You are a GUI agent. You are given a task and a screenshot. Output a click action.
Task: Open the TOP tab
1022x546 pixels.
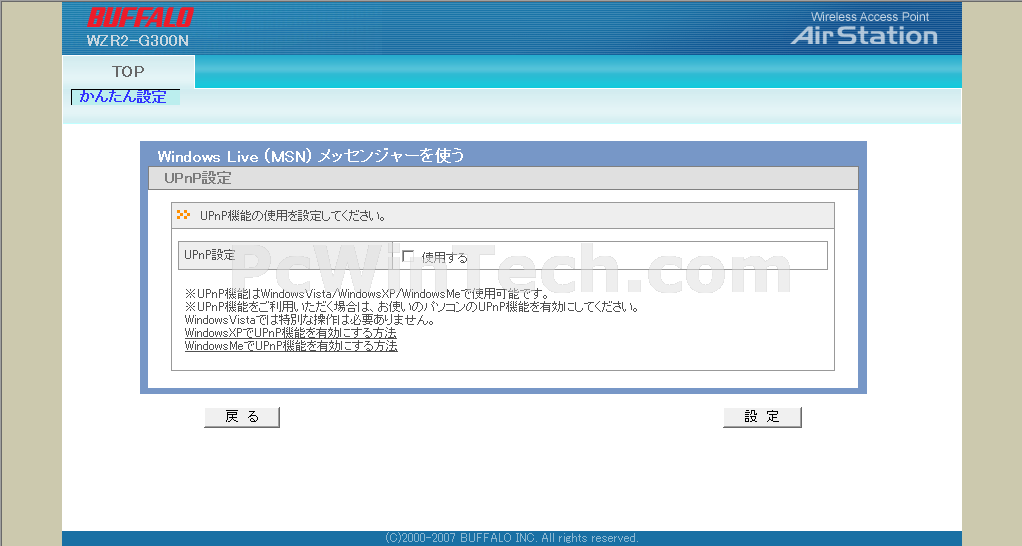pos(128,72)
